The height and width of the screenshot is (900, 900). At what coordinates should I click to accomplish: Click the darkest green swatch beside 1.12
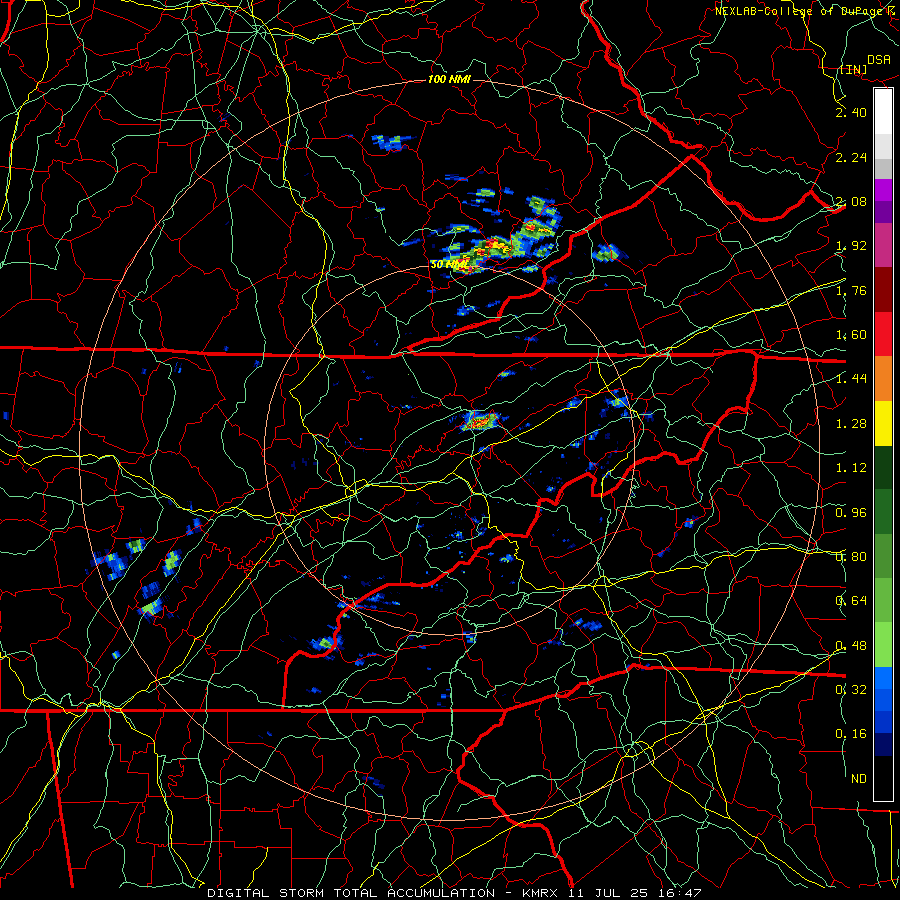pos(883,467)
